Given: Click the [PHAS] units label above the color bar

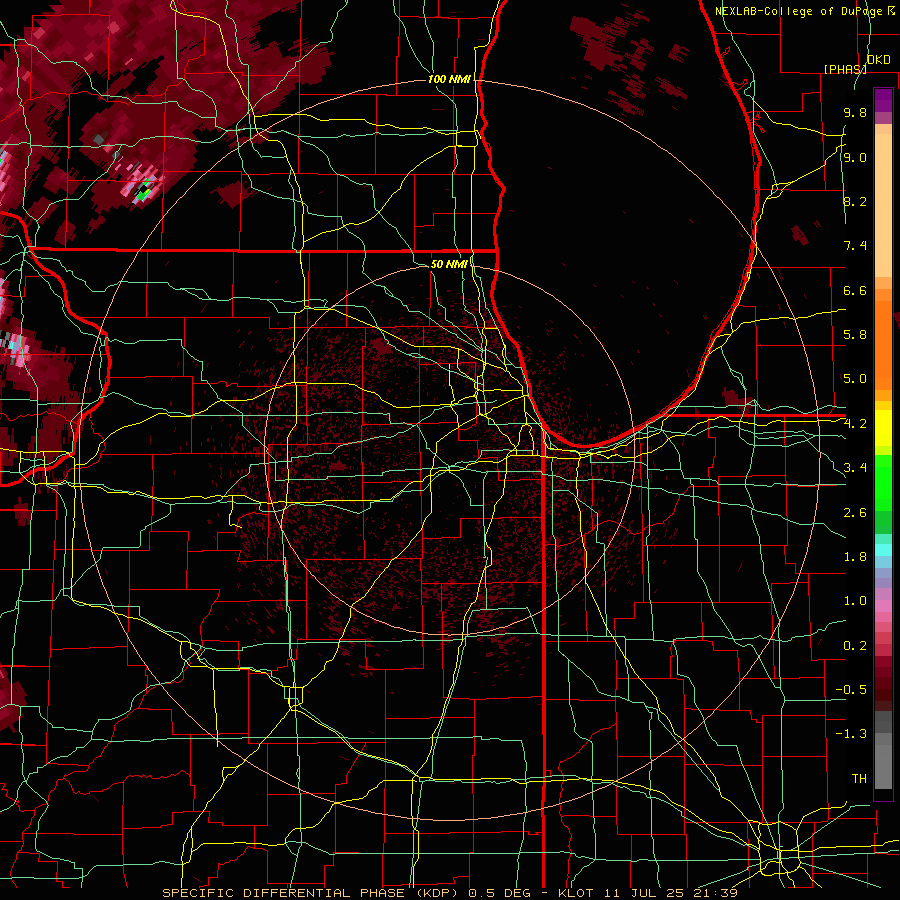Looking at the screenshot, I should point(845,69).
